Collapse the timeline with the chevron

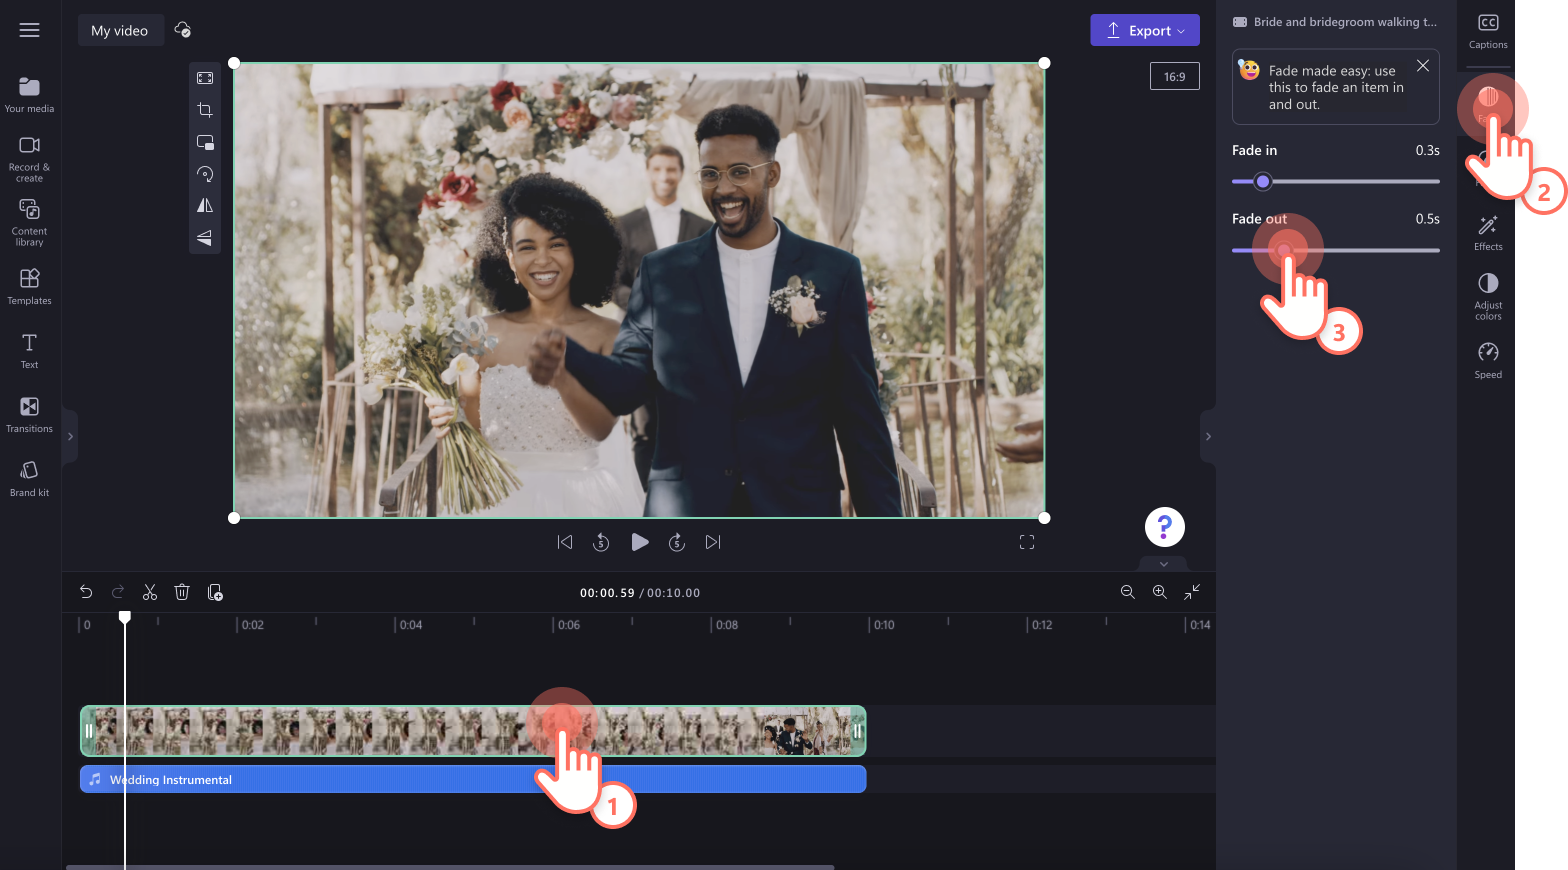1164,564
